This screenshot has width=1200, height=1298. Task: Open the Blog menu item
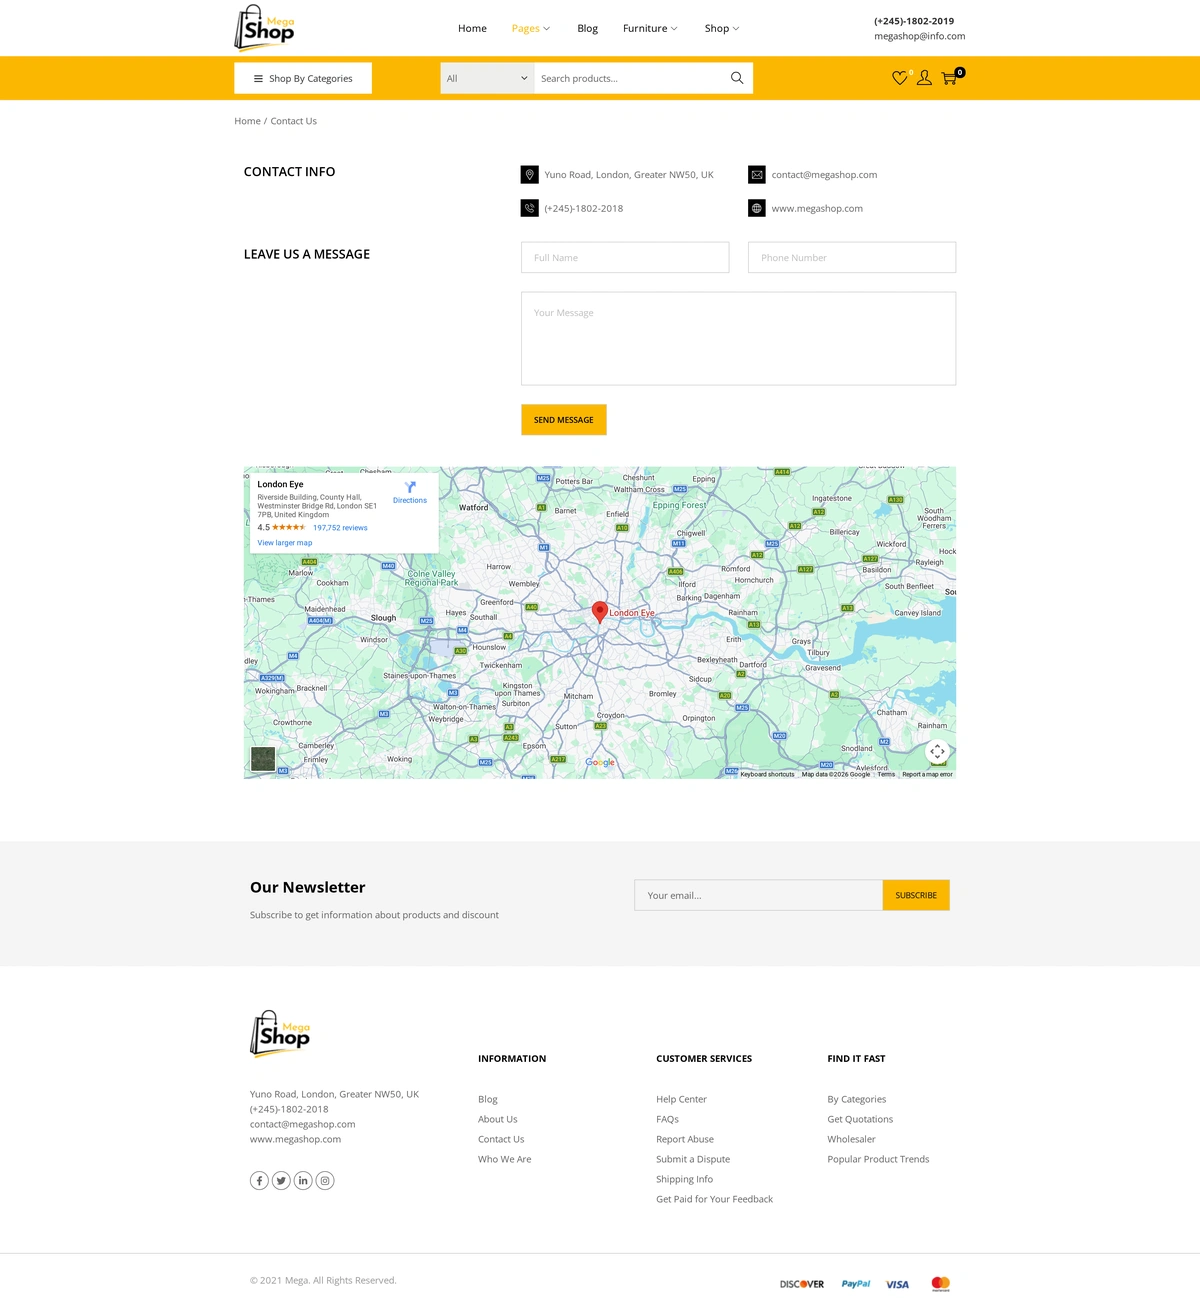coord(587,28)
